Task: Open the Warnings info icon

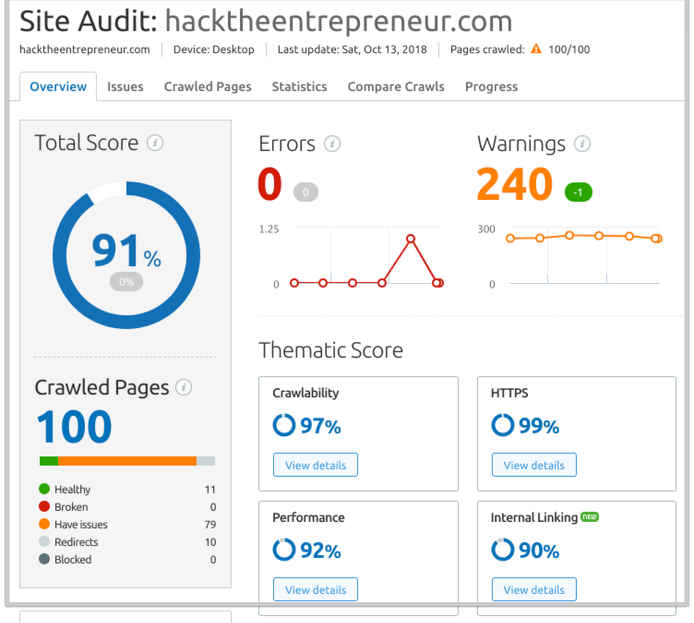Action: [x=582, y=144]
